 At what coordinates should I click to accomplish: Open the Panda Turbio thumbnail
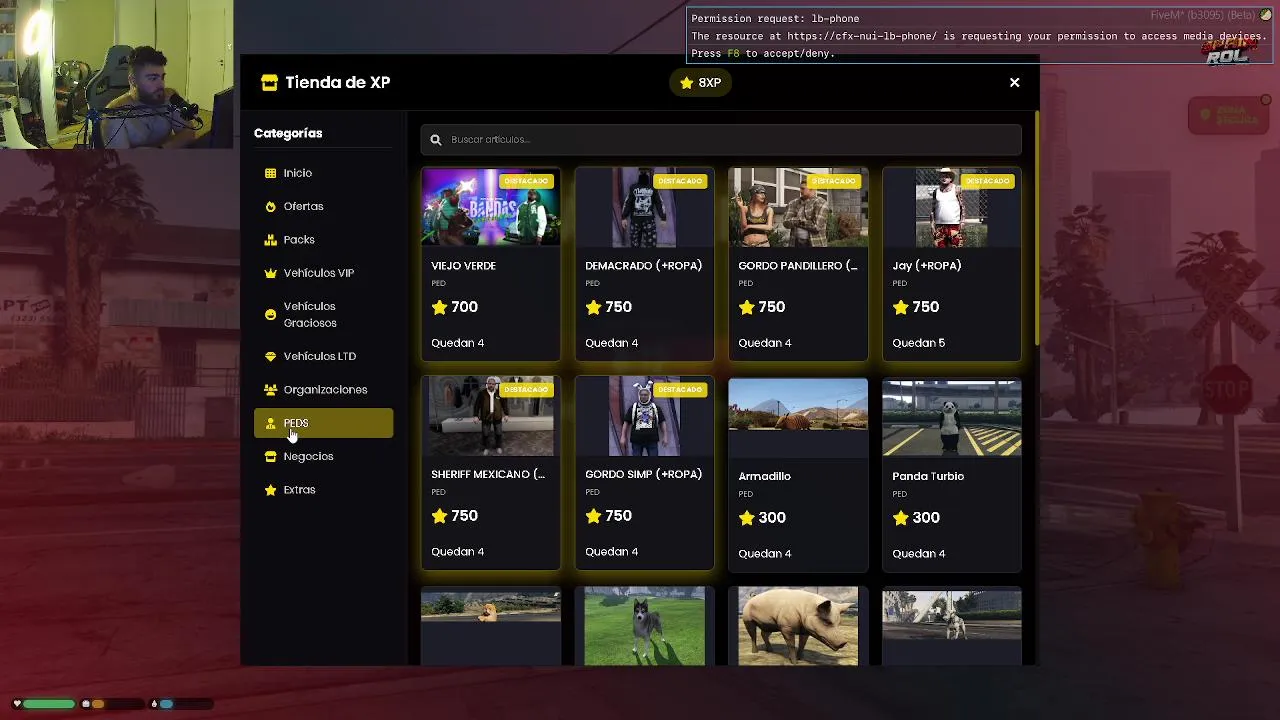952,417
